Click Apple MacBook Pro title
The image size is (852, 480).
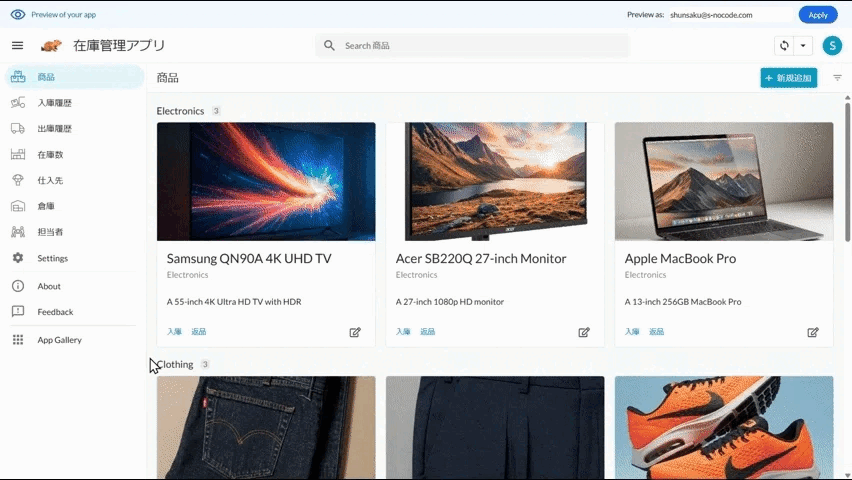tap(680, 259)
